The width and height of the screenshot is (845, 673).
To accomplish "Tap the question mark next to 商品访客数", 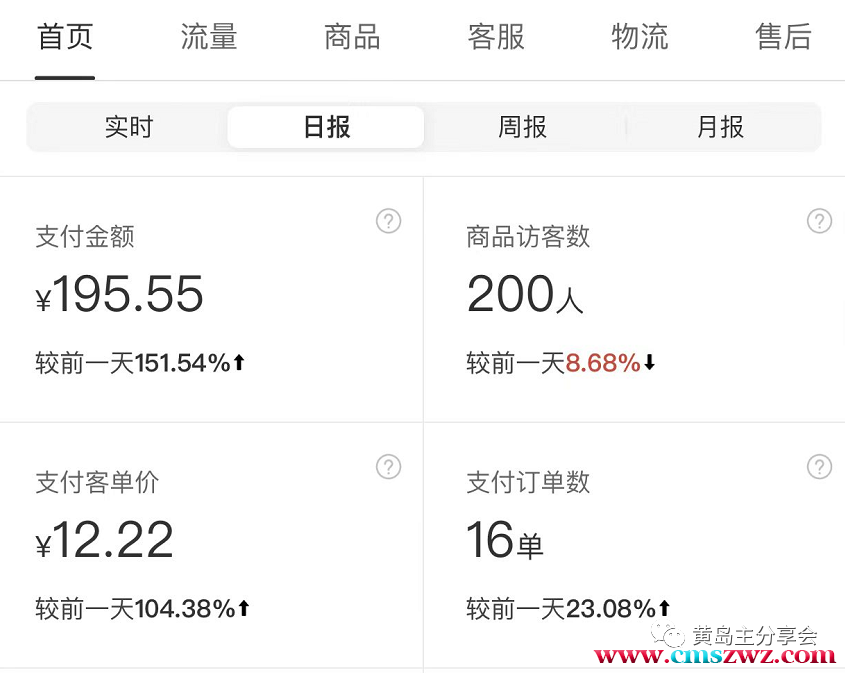I will click(819, 221).
